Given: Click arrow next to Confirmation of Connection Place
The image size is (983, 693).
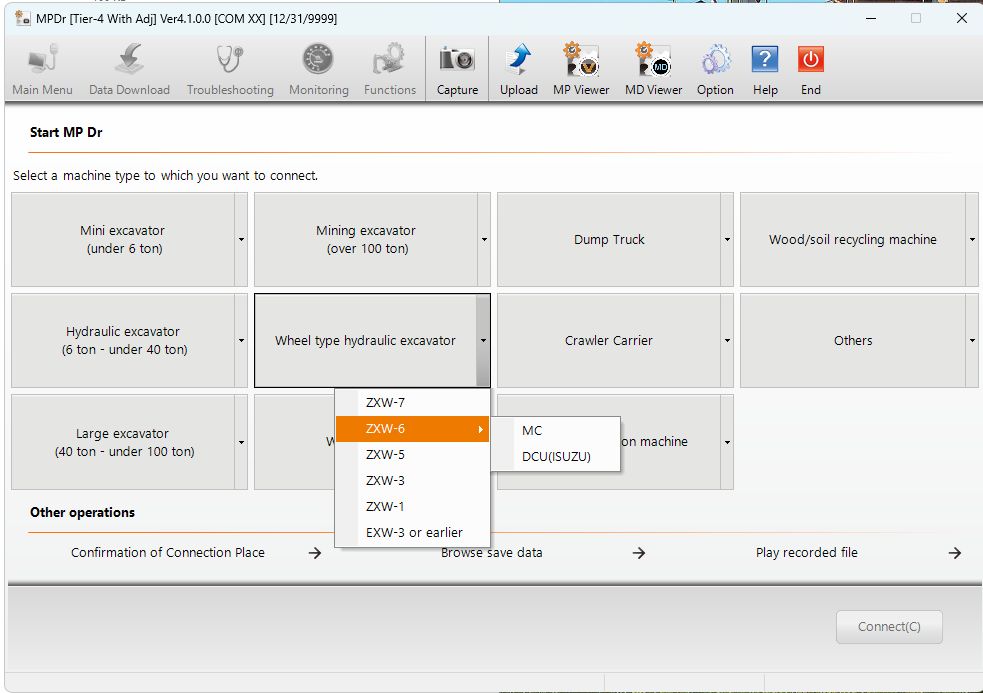Looking at the screenshot, I should coord(315,553).
